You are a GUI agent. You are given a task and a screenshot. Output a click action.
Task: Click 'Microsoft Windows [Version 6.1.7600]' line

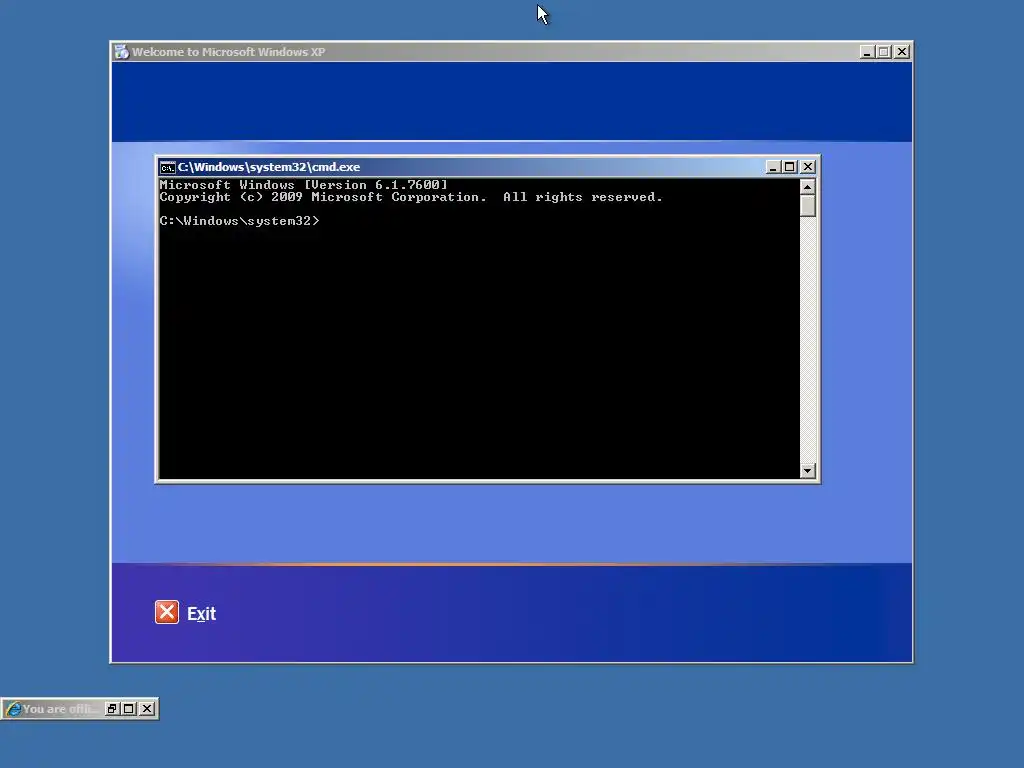click(304, 185)
